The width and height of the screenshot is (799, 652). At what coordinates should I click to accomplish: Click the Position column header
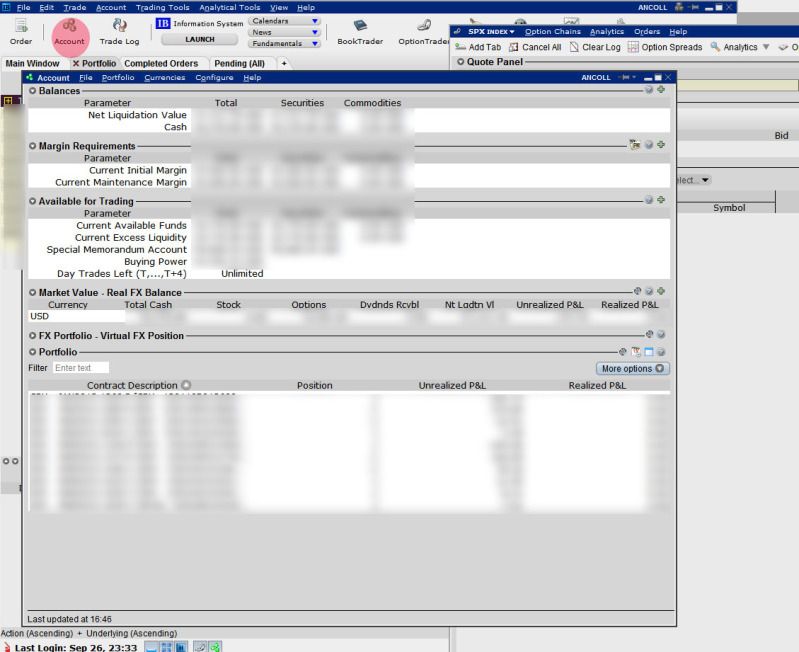pyautogui.click(x=314, y=386)
